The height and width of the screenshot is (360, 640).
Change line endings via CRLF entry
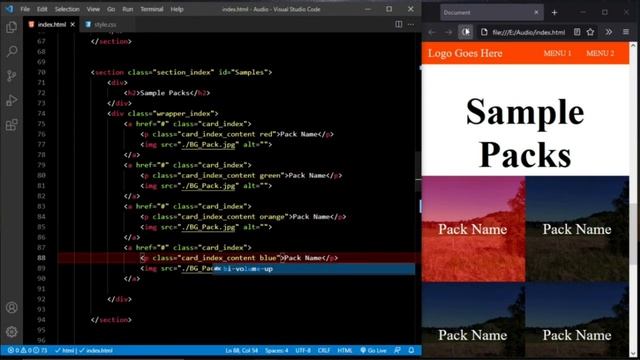(x=324, y=350)
